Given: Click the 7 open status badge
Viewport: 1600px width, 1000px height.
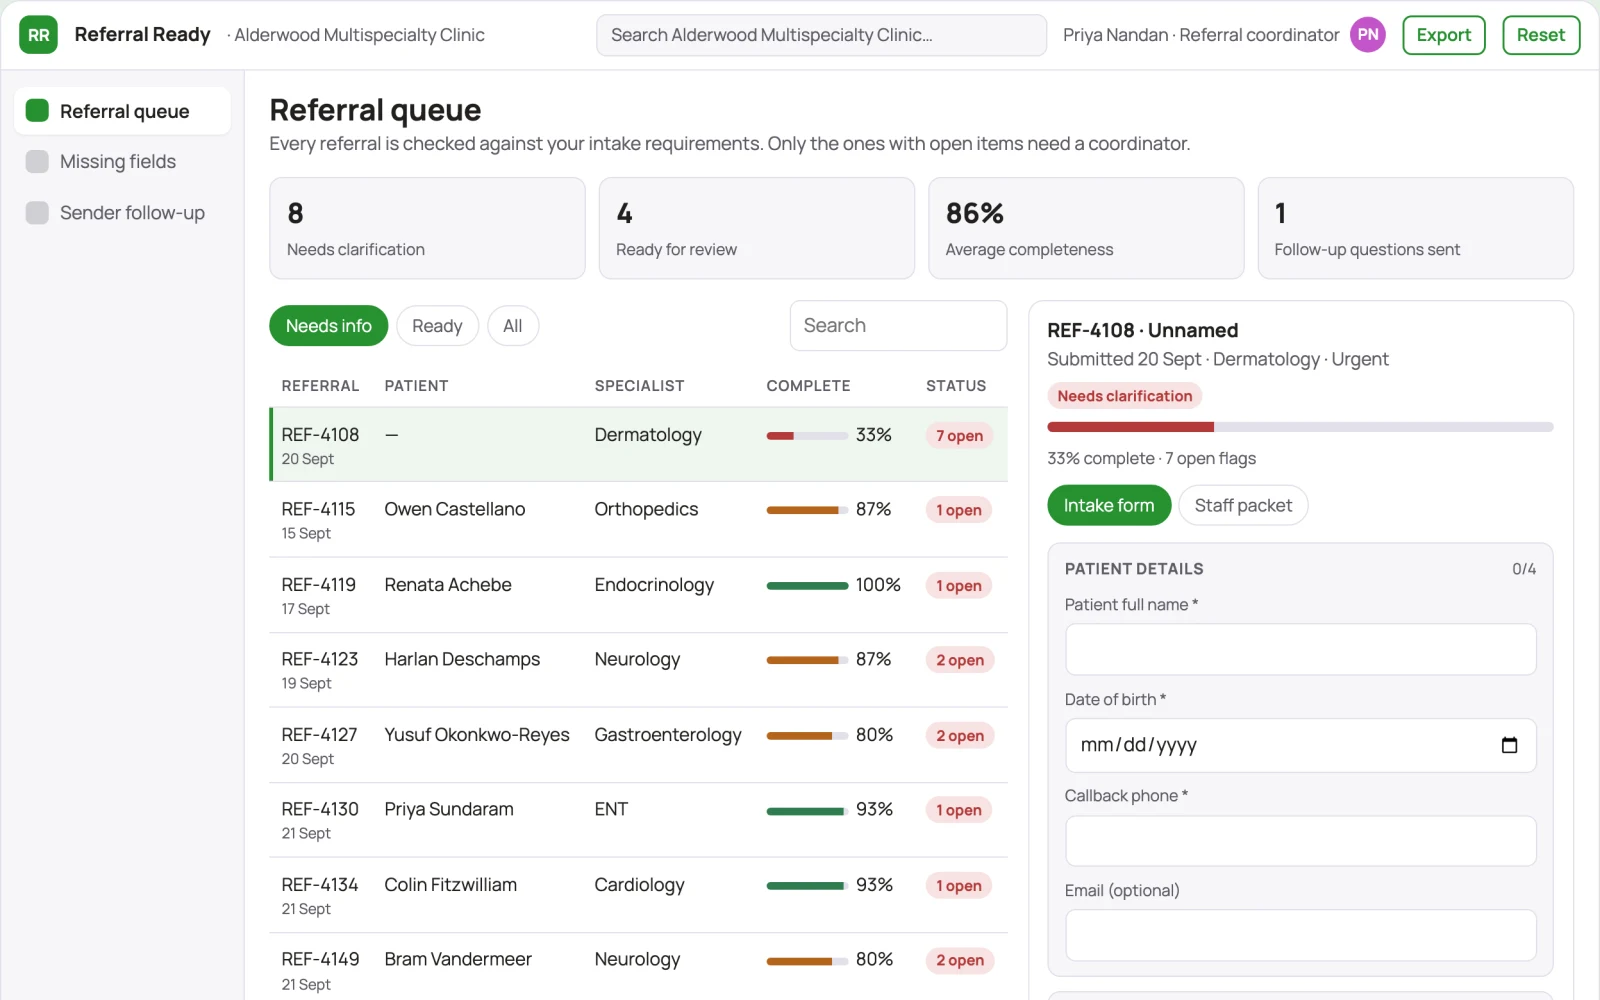Looking at the screenshot, I should [959, 436].
